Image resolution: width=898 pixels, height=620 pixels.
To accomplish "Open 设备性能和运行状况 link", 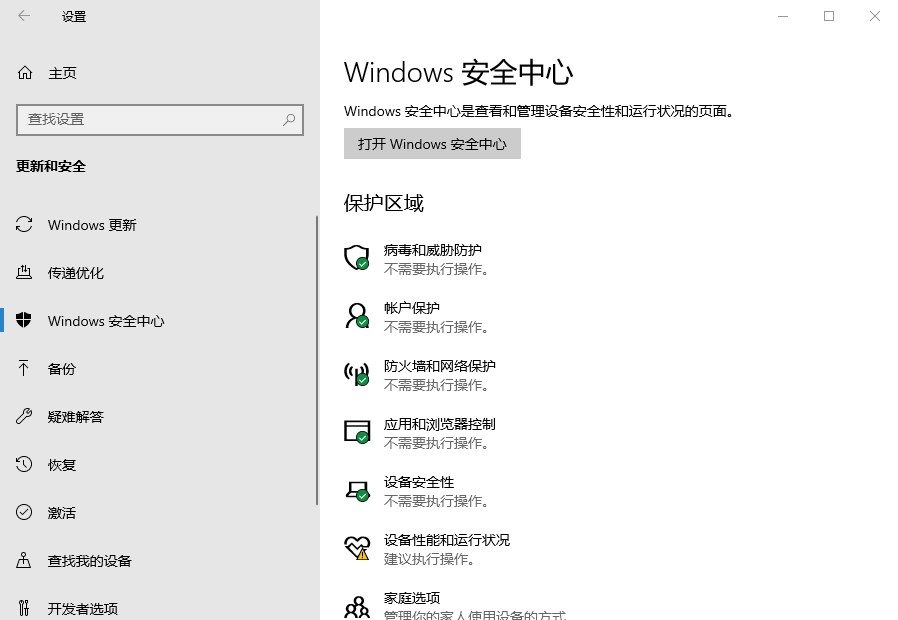I will tap(447, 540).
